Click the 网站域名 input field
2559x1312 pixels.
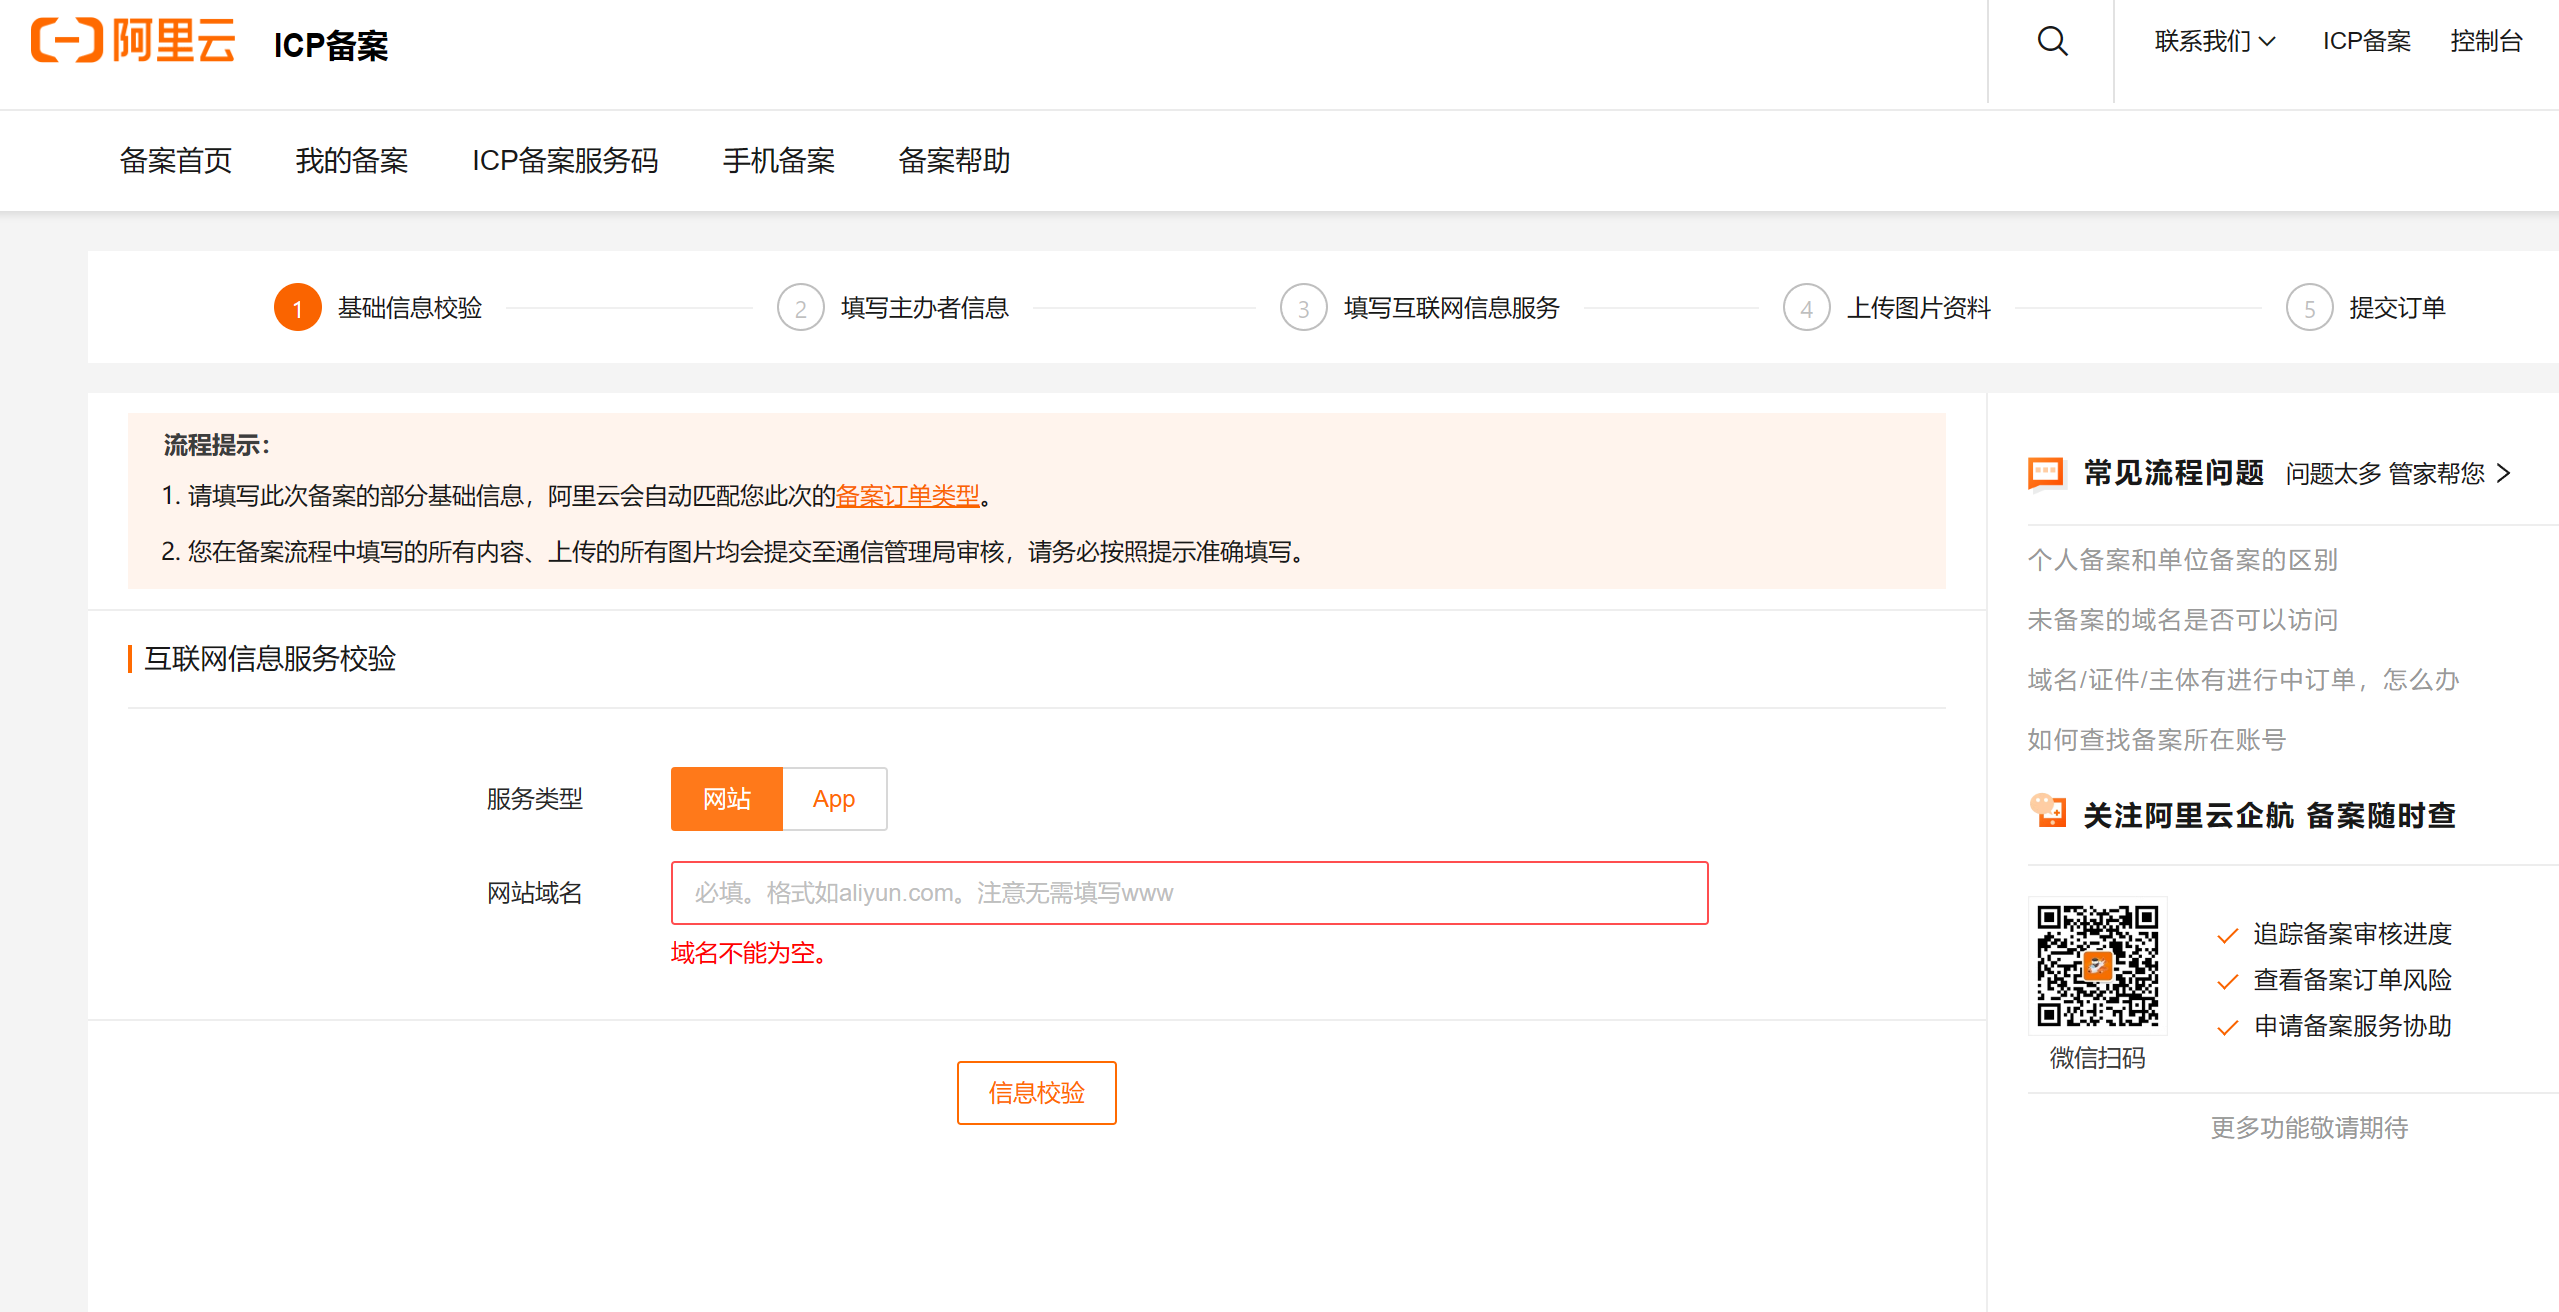1189,893
